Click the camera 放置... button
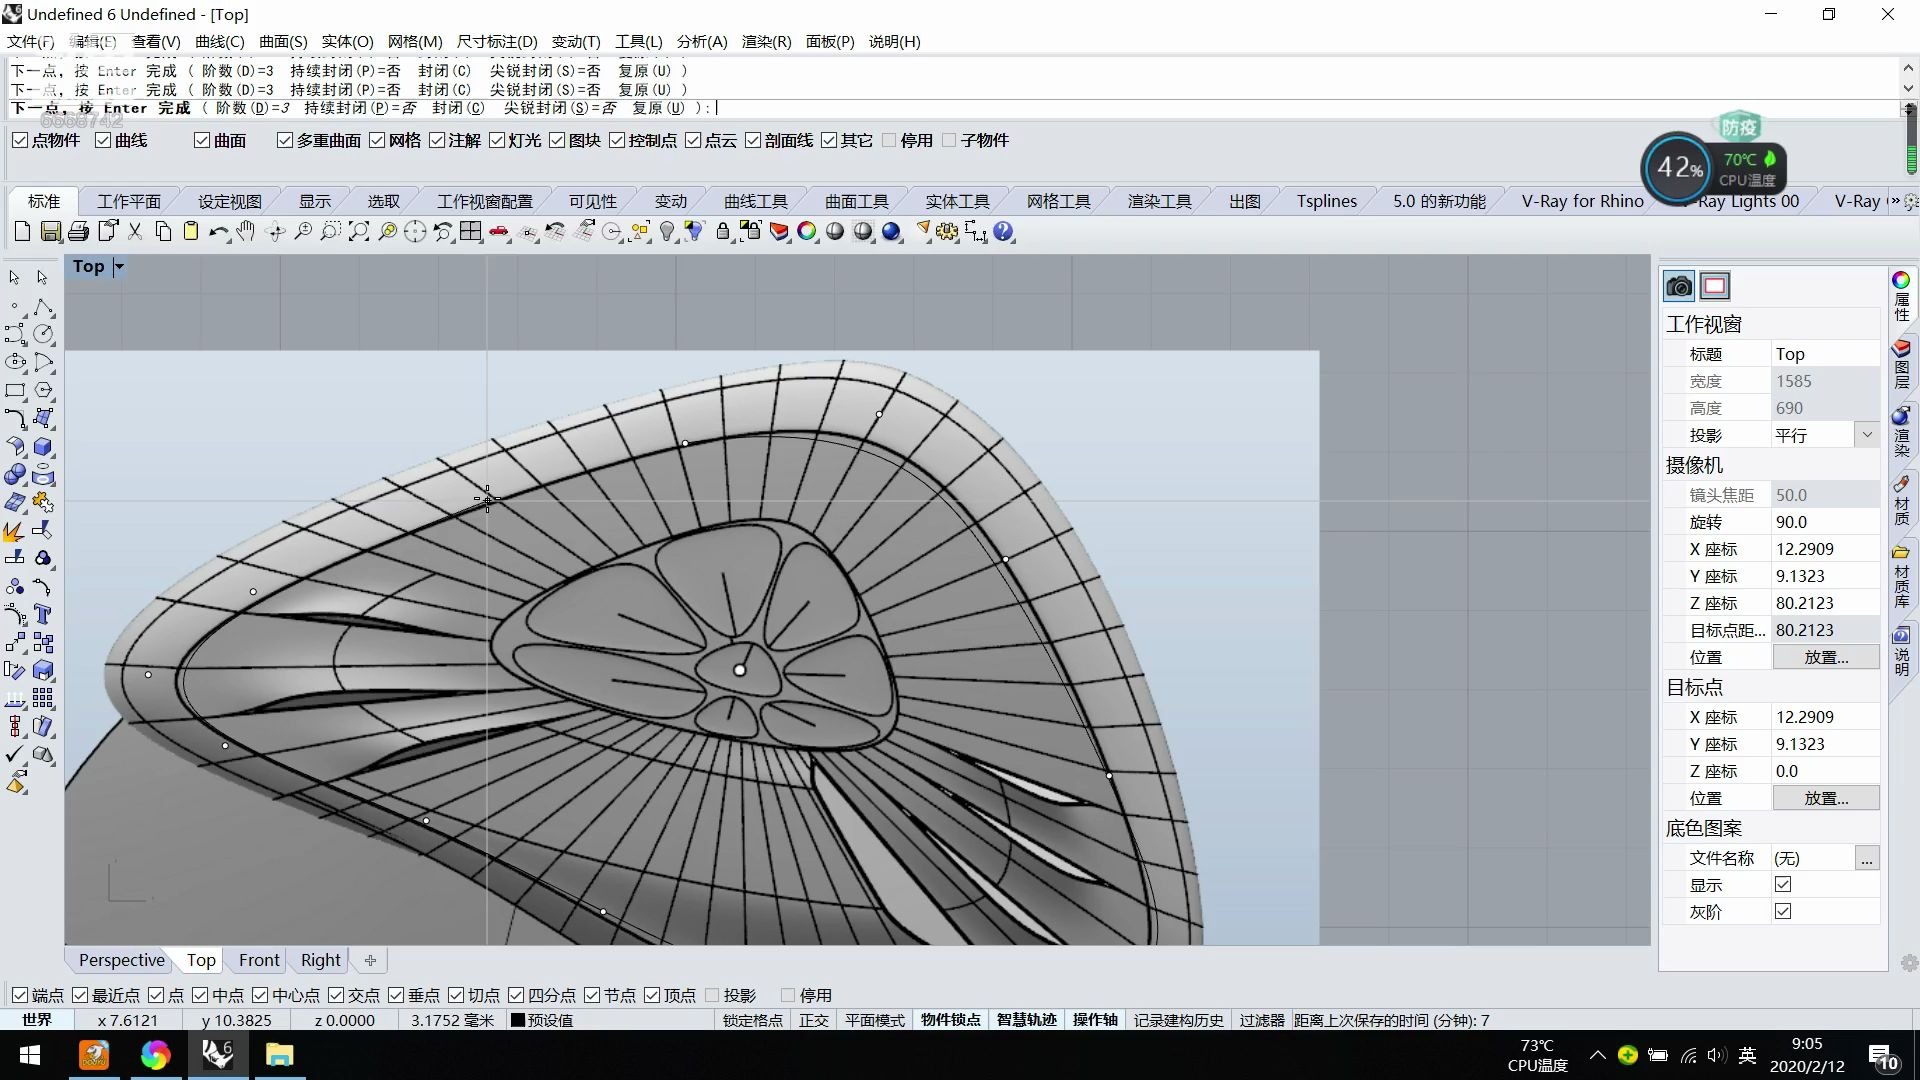1920x1080 pixels. [1825, 657]
